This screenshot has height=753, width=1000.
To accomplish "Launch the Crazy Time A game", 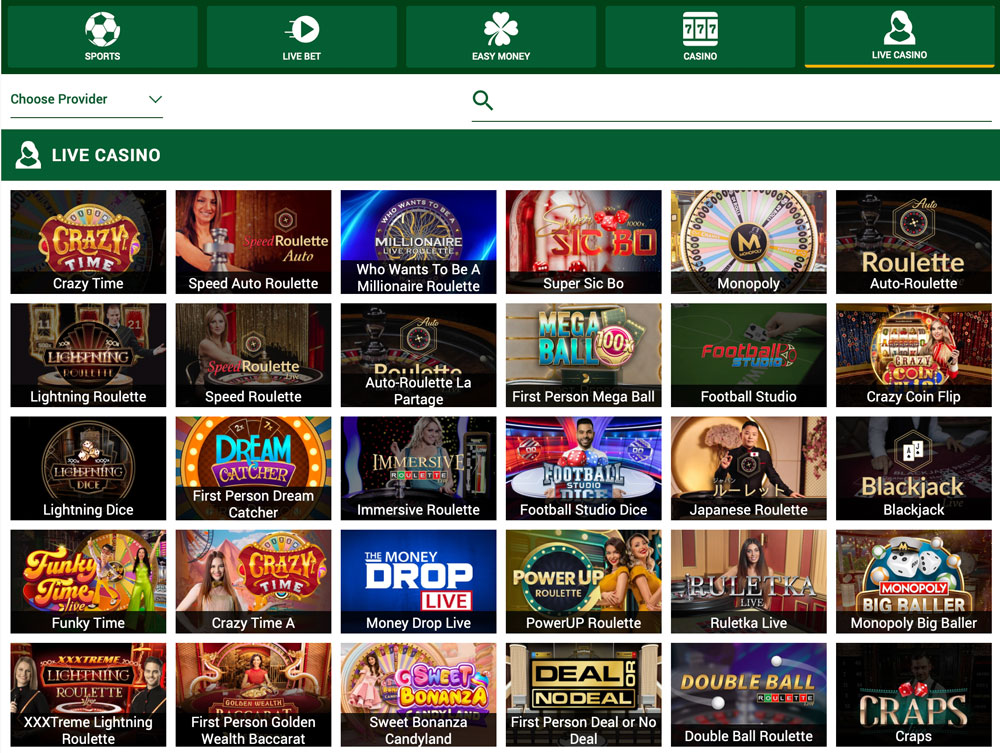I will pos(253,581).
